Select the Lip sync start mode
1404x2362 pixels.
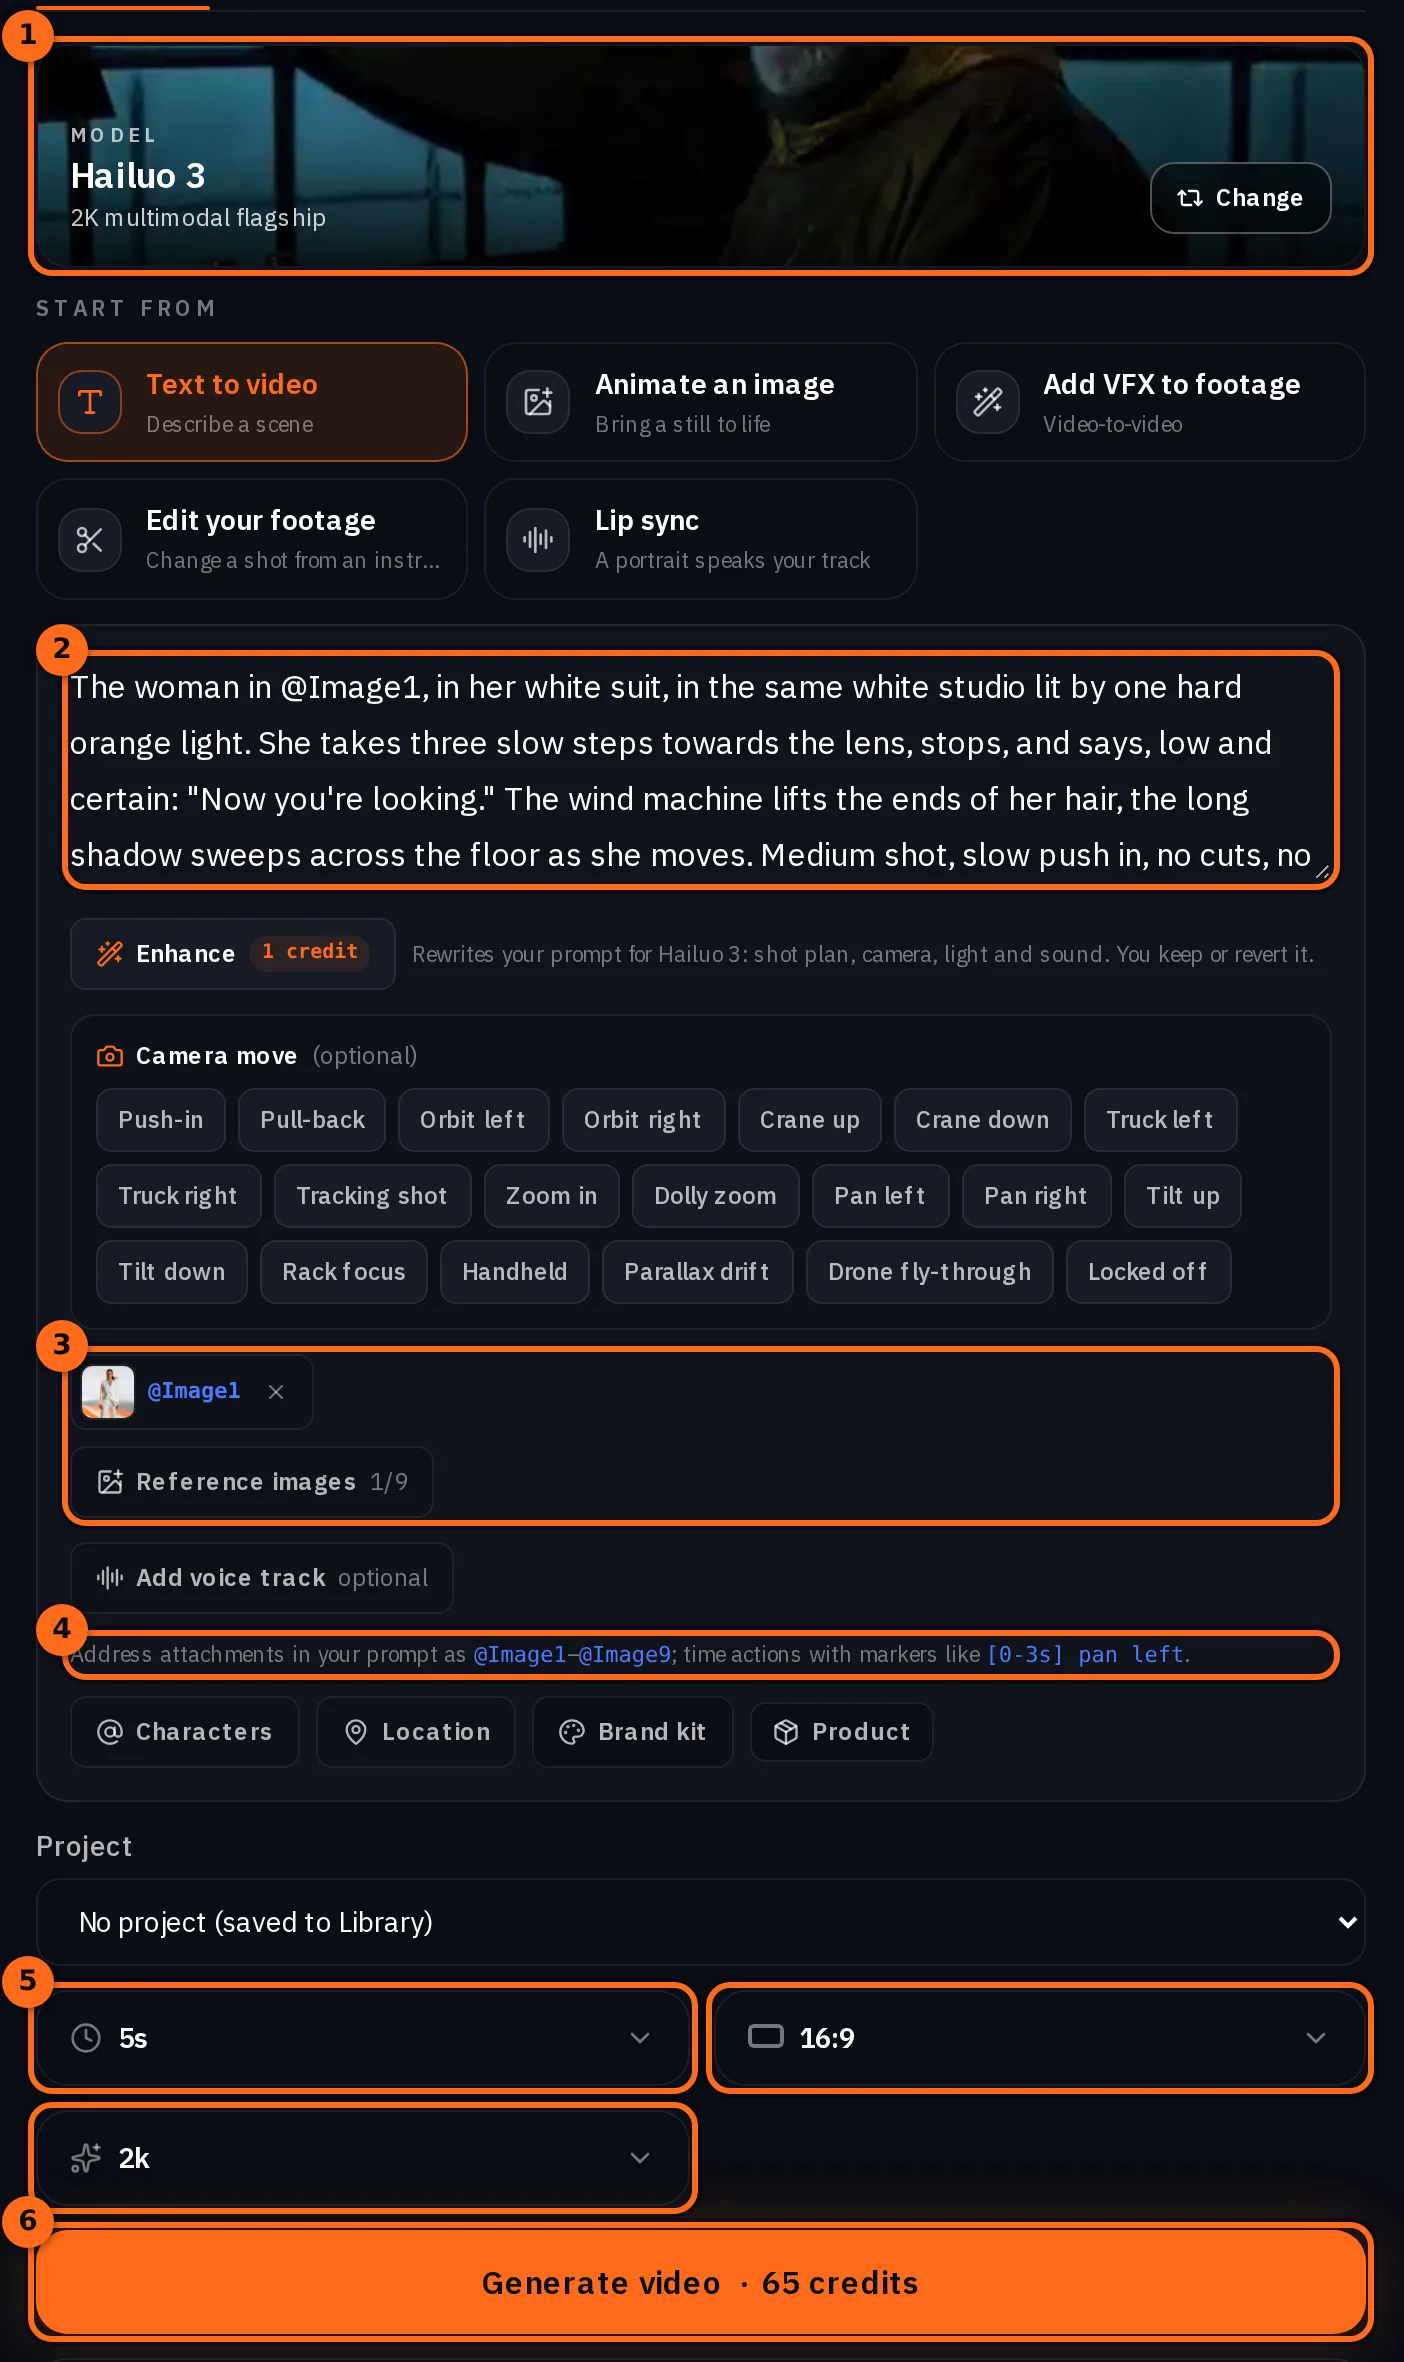pos(701,540)
